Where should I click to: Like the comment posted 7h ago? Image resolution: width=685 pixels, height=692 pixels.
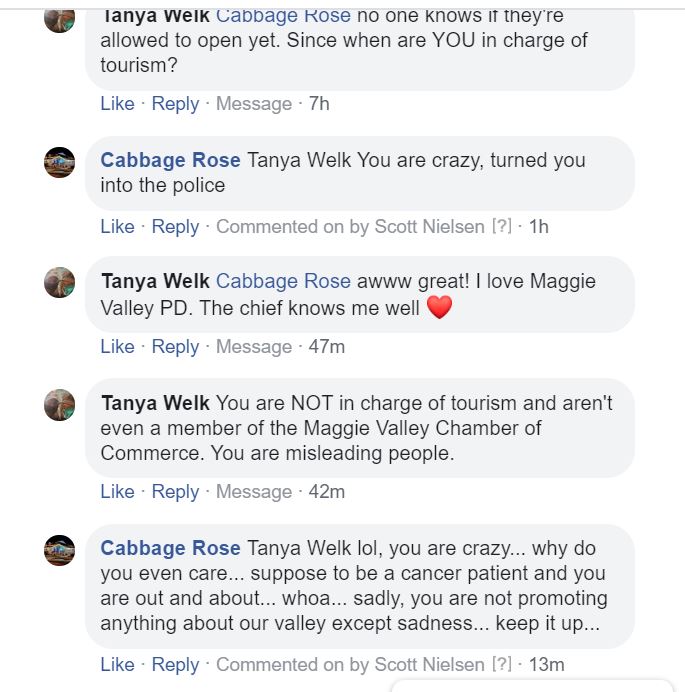pyautogui.click(x=117, y=104)
